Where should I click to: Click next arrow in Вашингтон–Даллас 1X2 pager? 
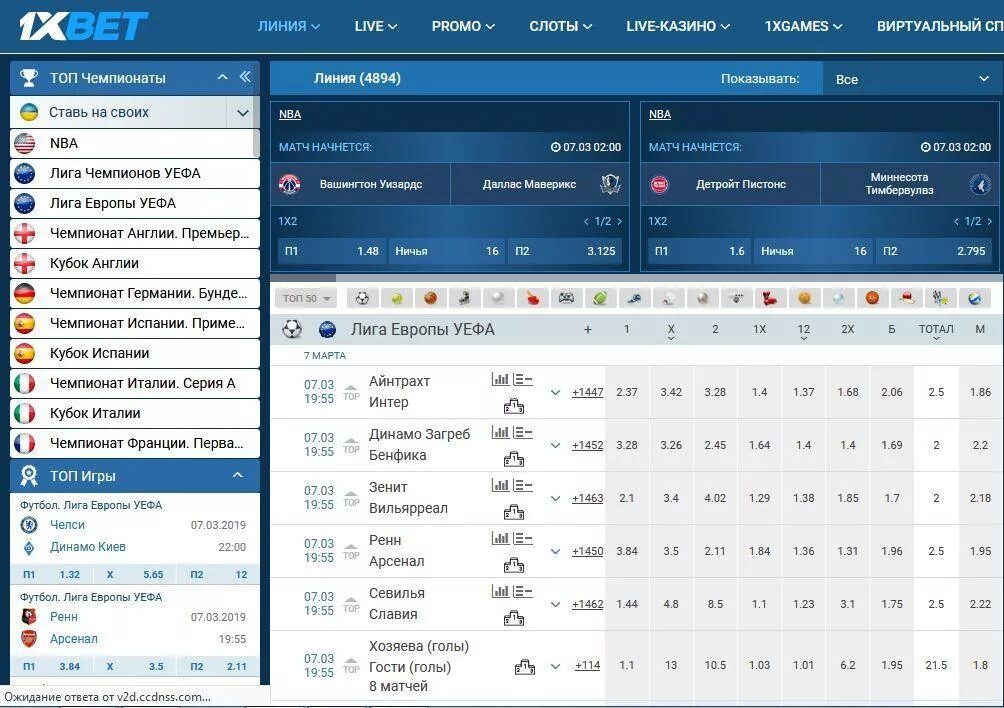[x=619, y=221]
